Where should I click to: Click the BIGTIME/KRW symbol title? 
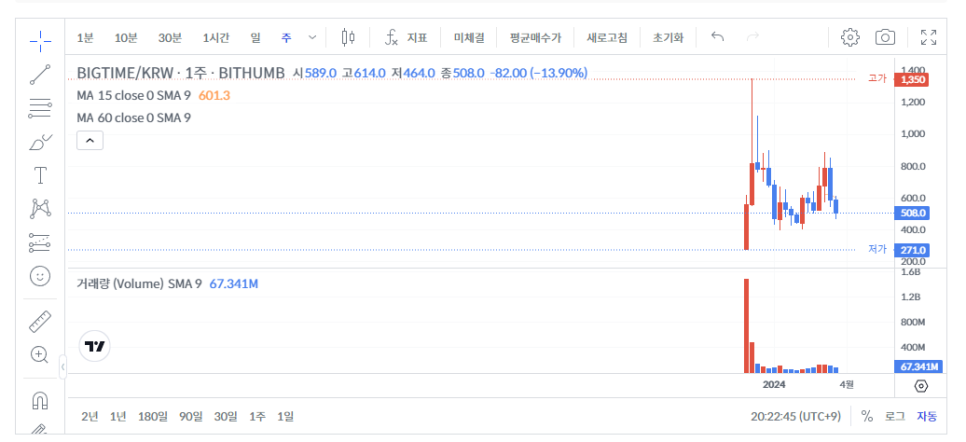pos(181,73)
